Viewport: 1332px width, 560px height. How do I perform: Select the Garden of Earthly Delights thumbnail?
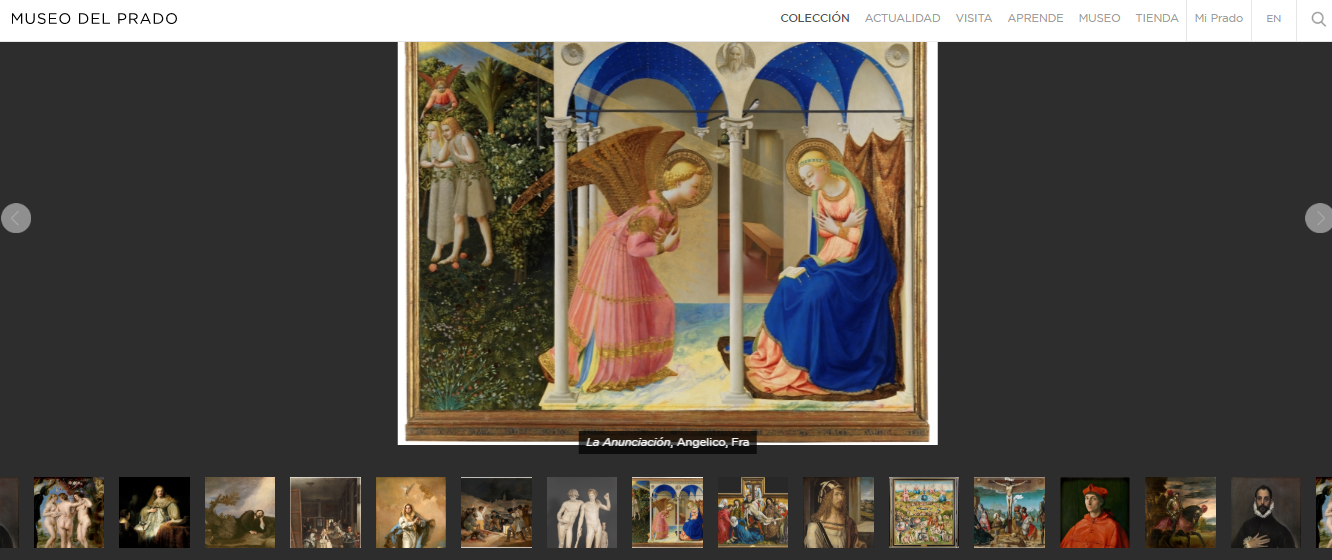pos(924,512)
